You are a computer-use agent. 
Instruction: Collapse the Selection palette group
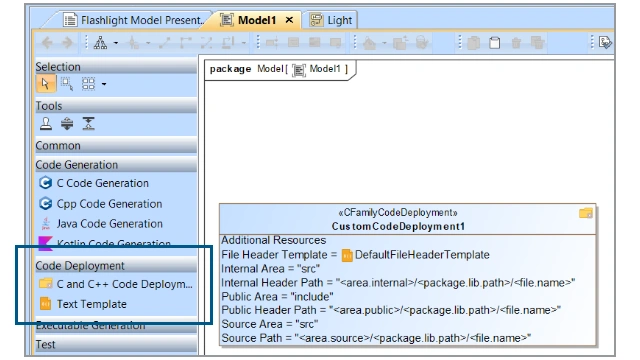tap(116, 67)
